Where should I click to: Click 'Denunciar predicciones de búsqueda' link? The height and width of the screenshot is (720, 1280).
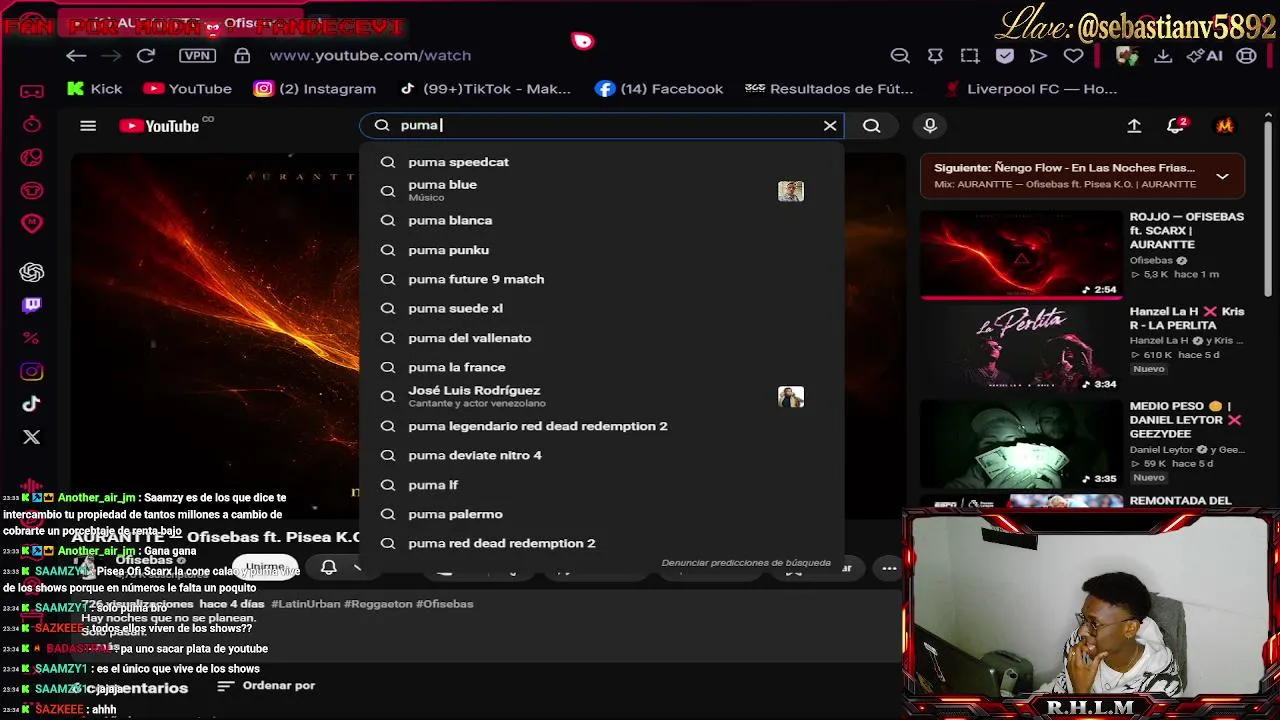tap(746, 563)
